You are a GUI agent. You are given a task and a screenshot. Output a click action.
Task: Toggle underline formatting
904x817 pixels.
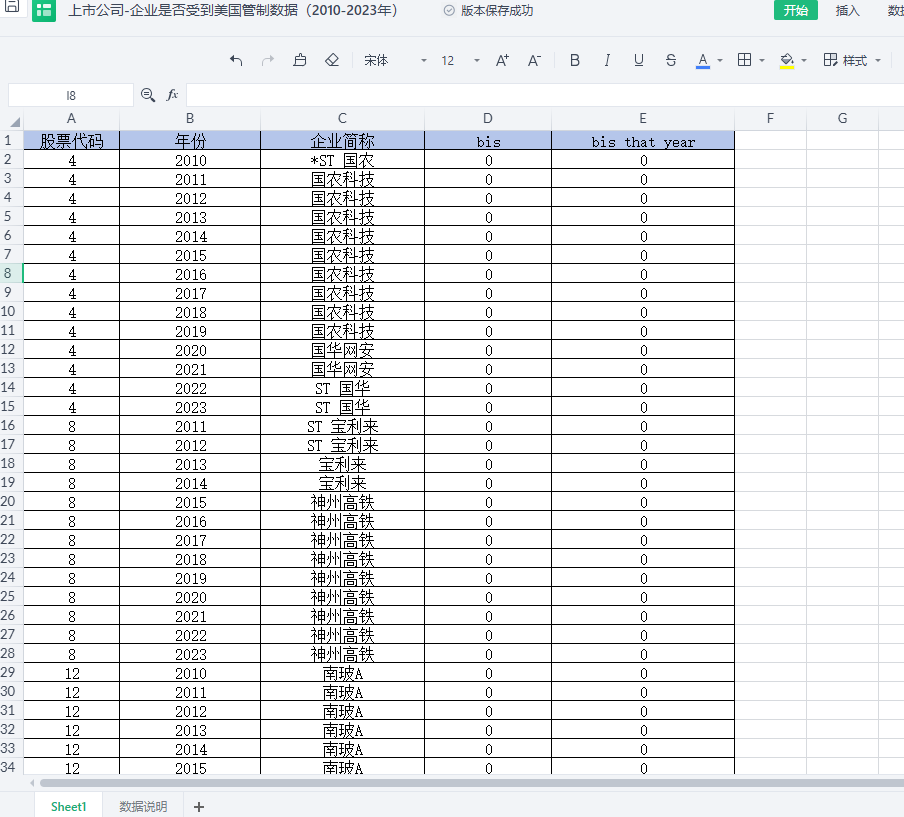click(639, 60)
